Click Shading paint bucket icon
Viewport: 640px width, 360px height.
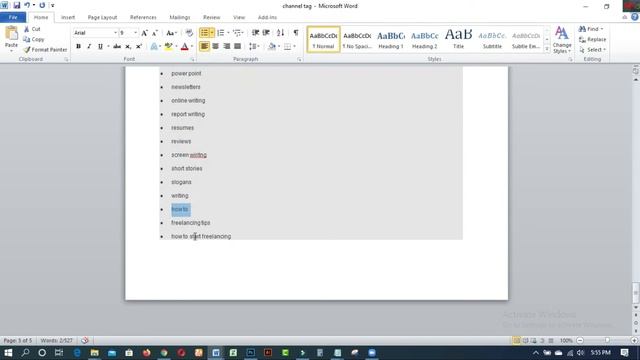[x=272, y=47]
